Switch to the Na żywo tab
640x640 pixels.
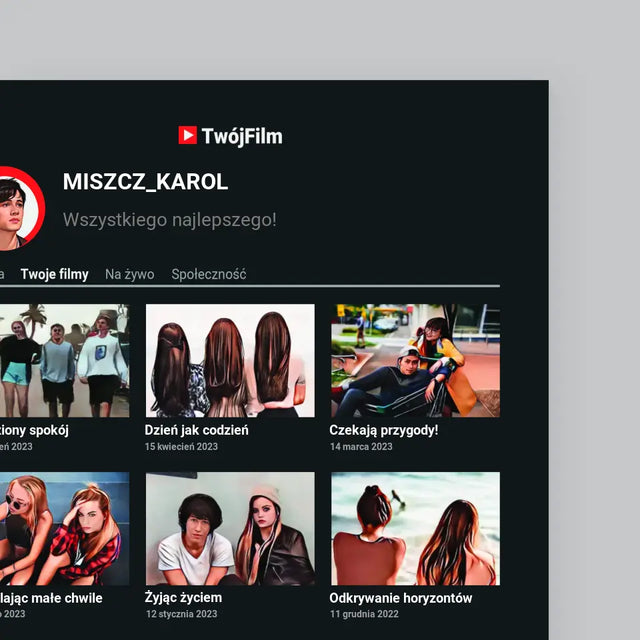130,274
